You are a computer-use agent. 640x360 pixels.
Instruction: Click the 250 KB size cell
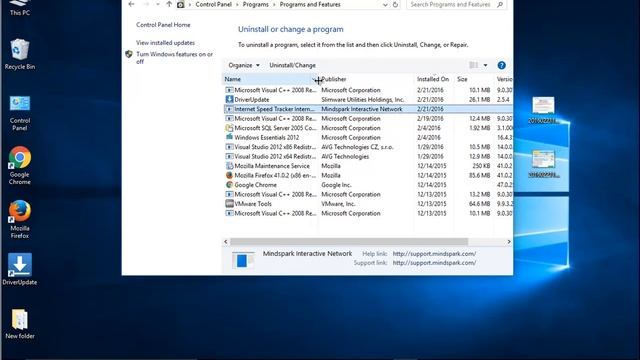click(481, 166)
